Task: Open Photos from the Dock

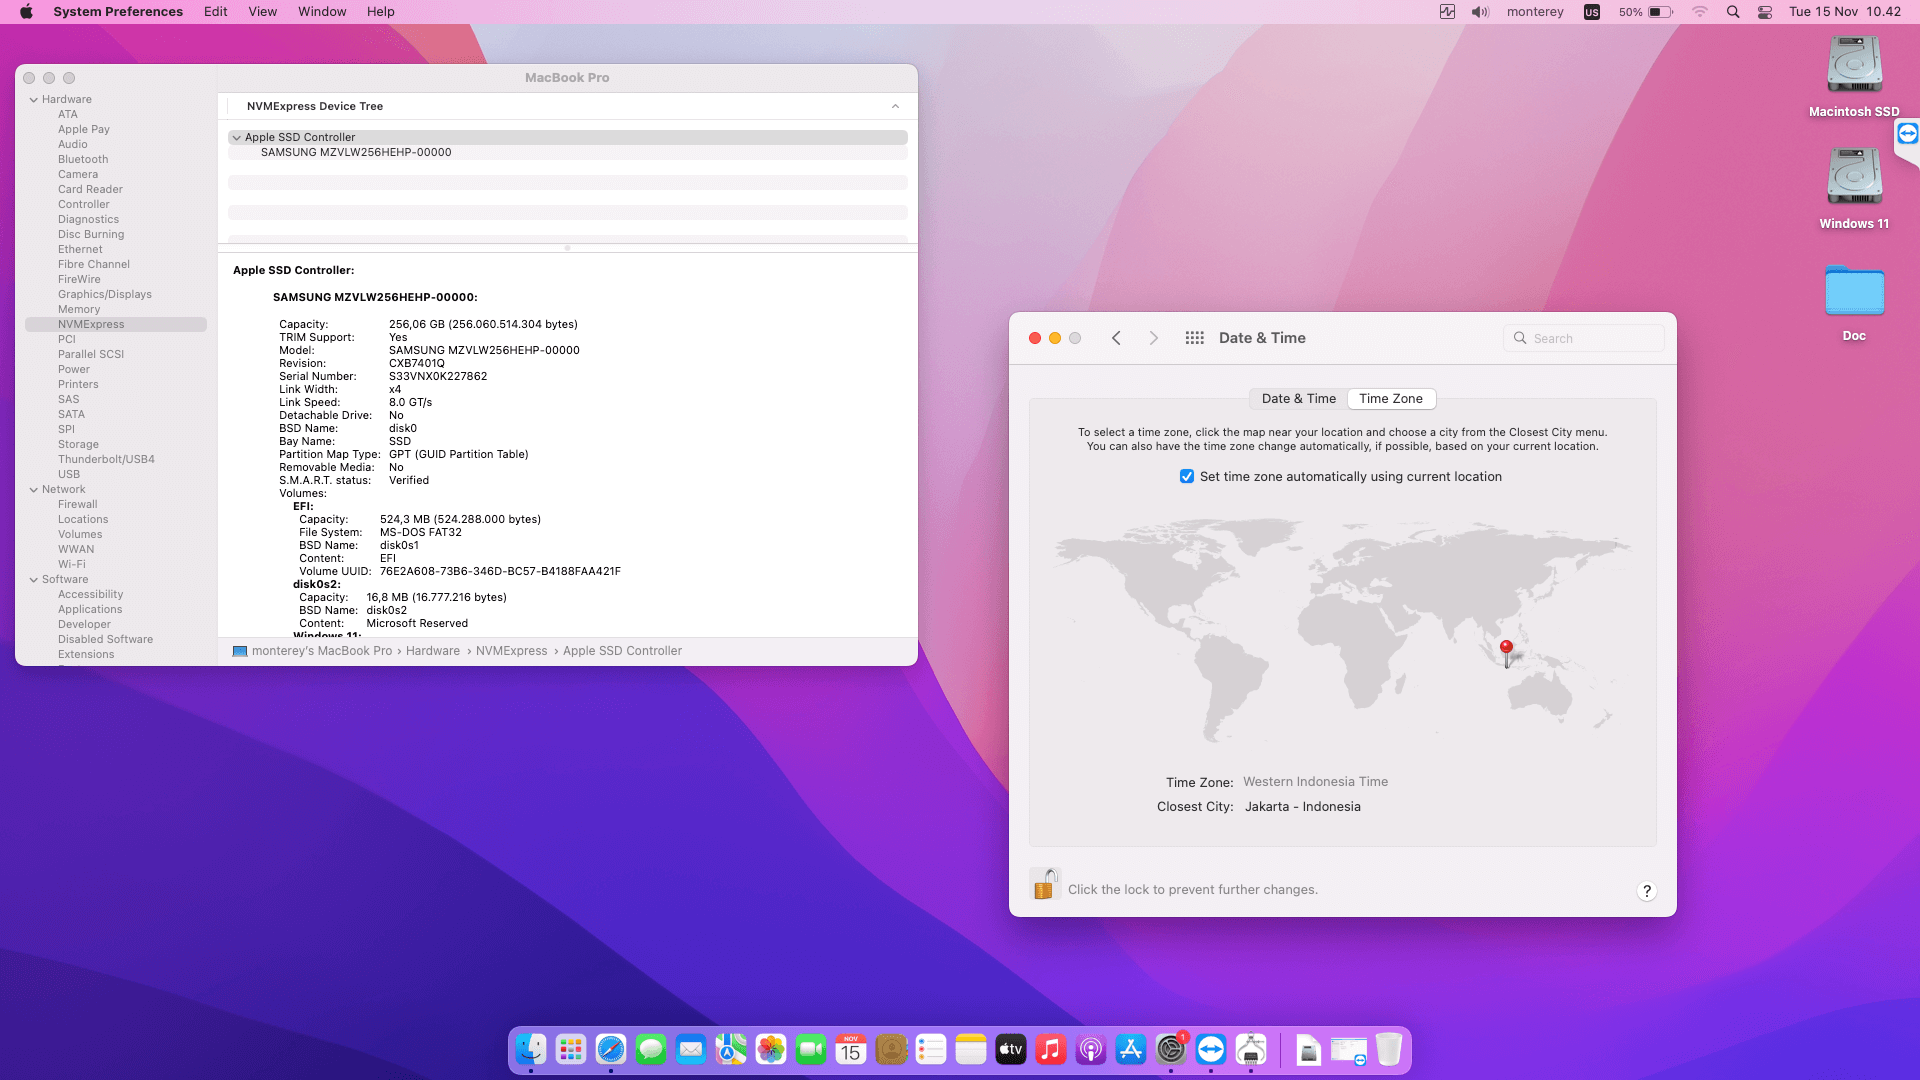Action: (x=771, y=1049)
